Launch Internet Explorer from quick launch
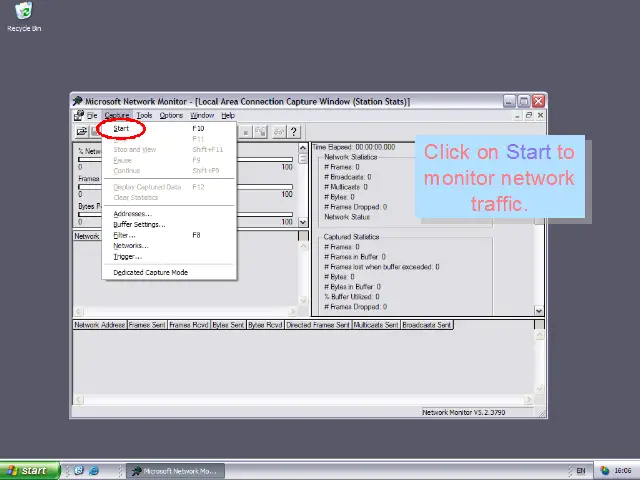This screenshot has width=640, height=480. [94, 471]
